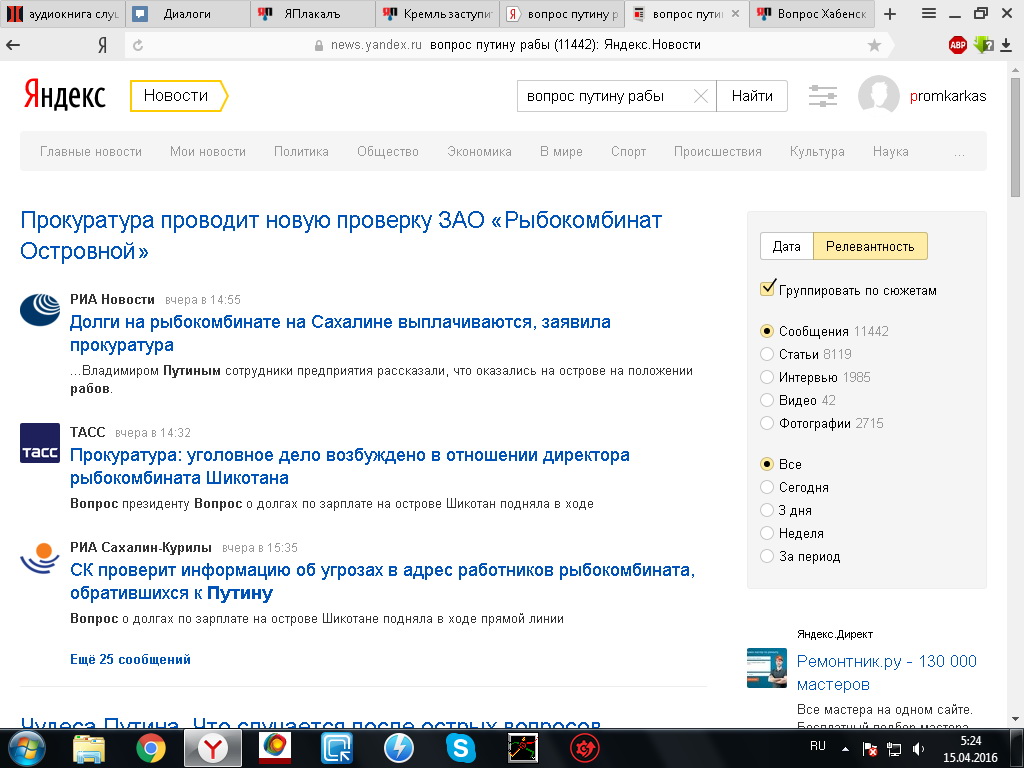
Task: Bookmark the page with the star icon
Action: pos(874,45)
